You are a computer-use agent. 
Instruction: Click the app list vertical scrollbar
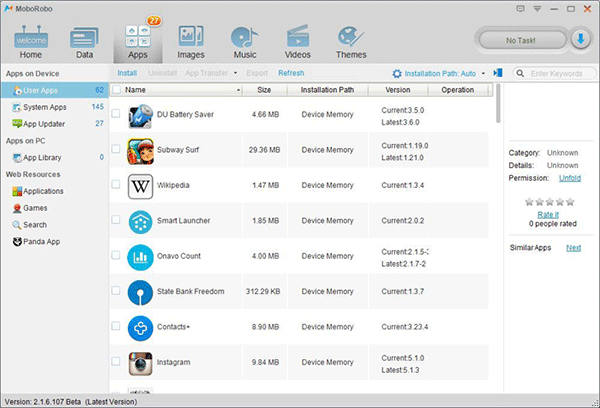[x=498, y=103]
